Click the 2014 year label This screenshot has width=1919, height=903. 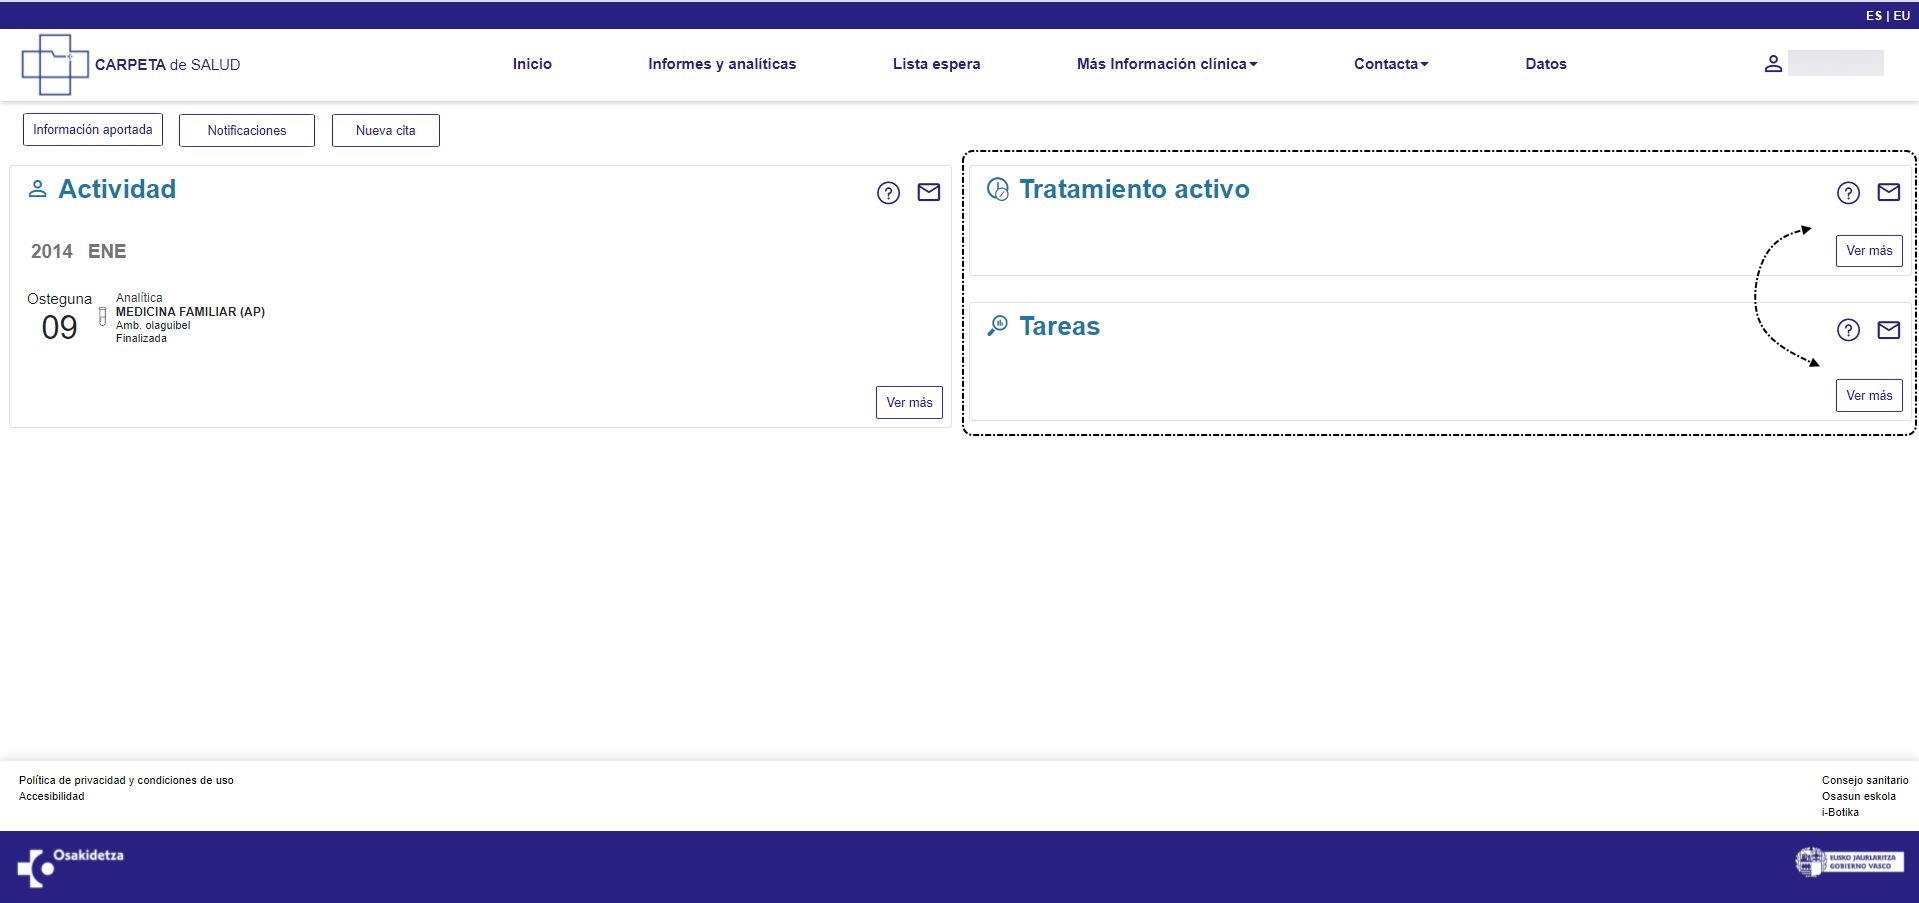[x=52, y=251]
